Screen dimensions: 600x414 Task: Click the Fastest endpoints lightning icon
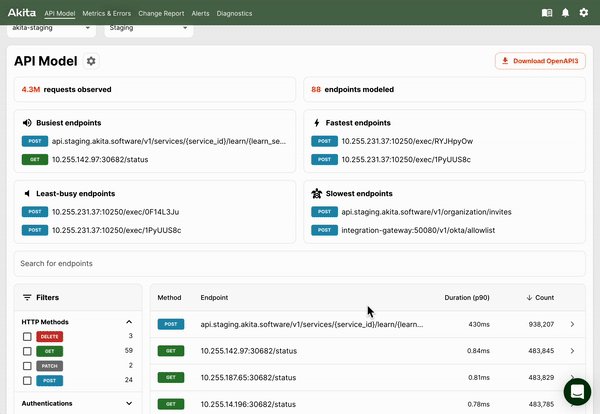coord(316,123)
